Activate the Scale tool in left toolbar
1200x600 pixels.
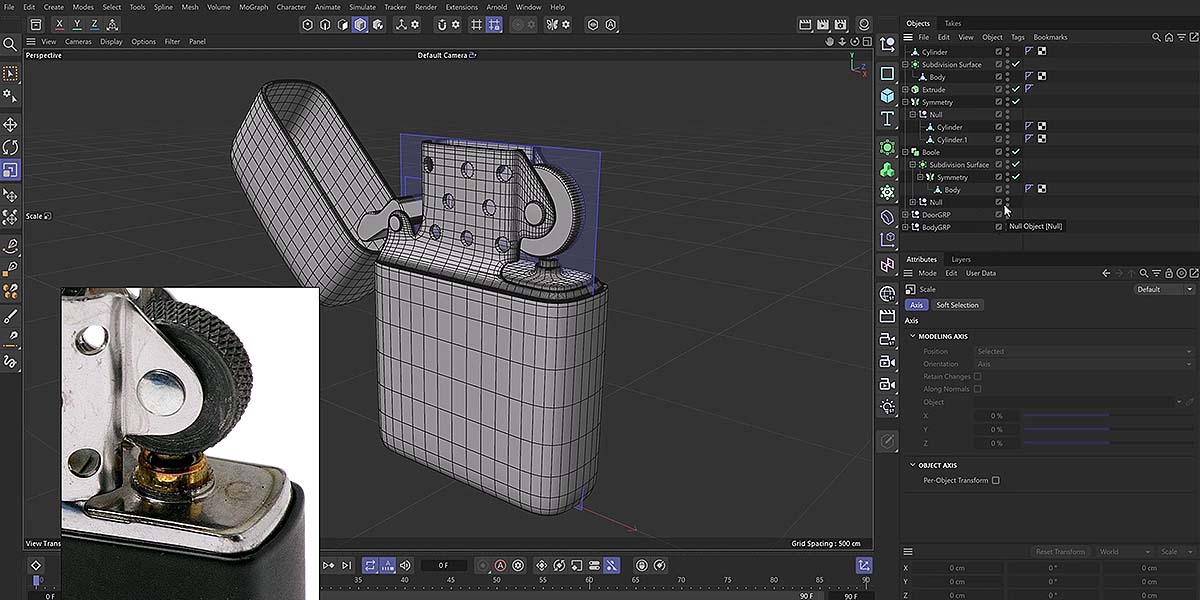click(10, 171)
